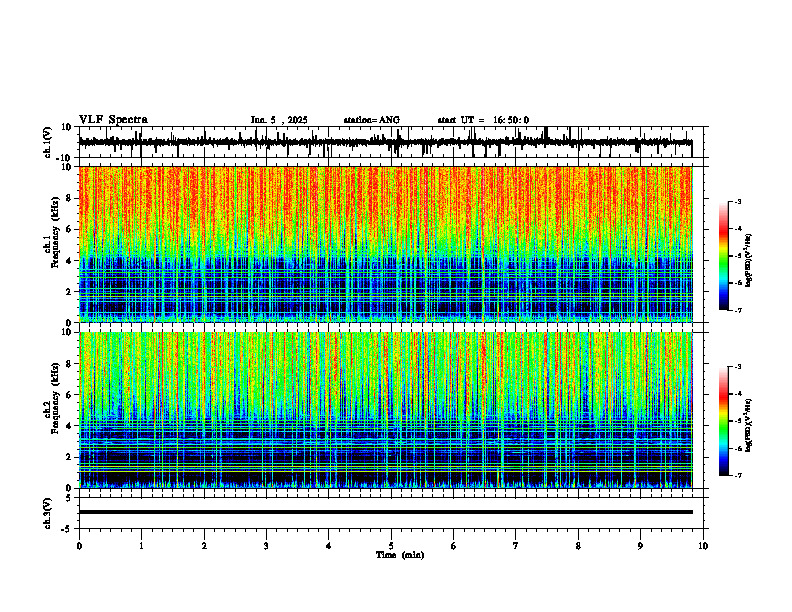792x612 pixels.
Task: Click time axis tick label "3"
Action: (266, 546)
